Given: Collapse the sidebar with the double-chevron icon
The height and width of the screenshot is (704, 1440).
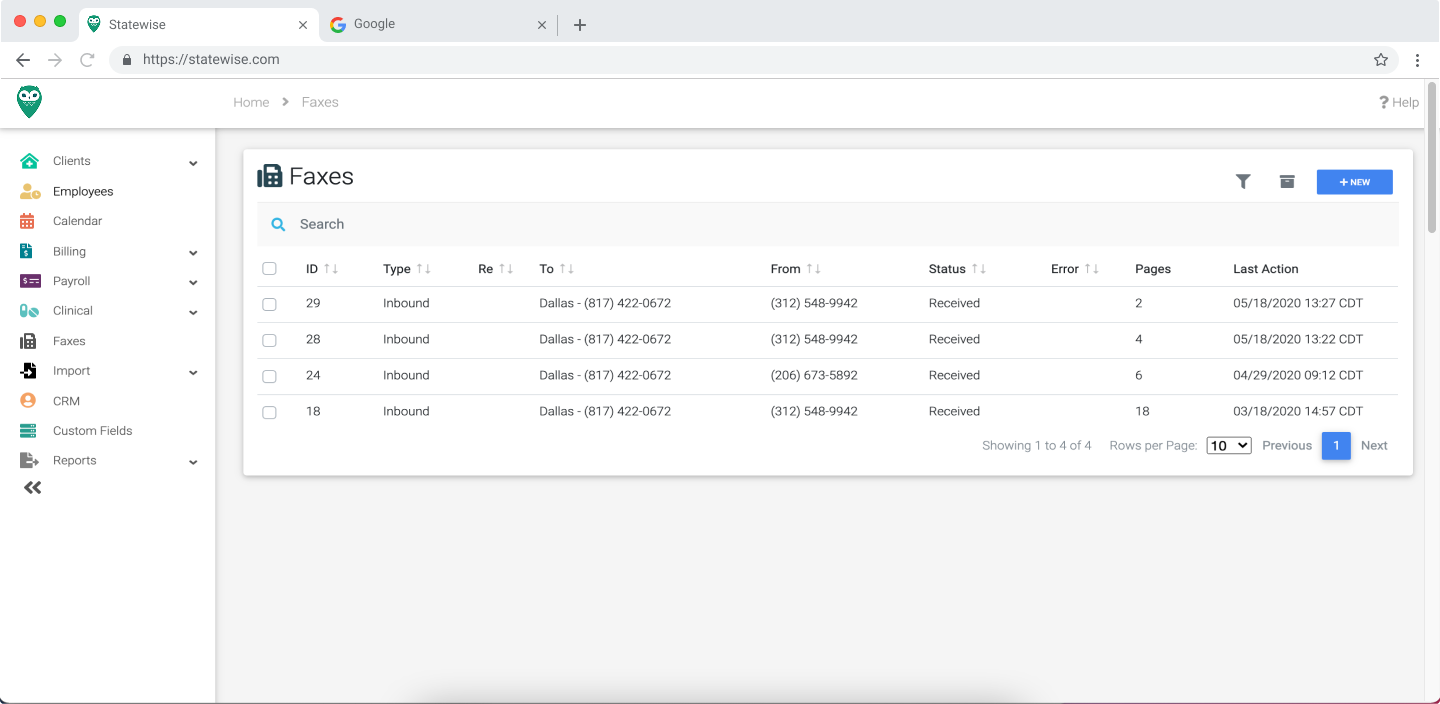Looking at the screenshot, I should click(x=31, y=487).
